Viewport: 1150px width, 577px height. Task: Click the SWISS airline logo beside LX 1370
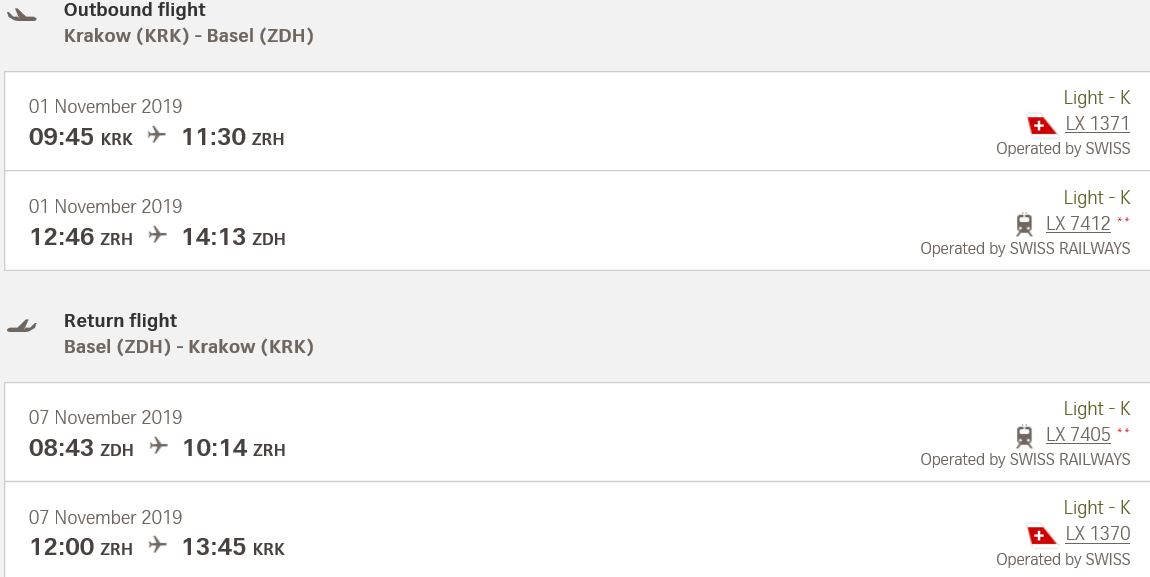click(1041, 536)
